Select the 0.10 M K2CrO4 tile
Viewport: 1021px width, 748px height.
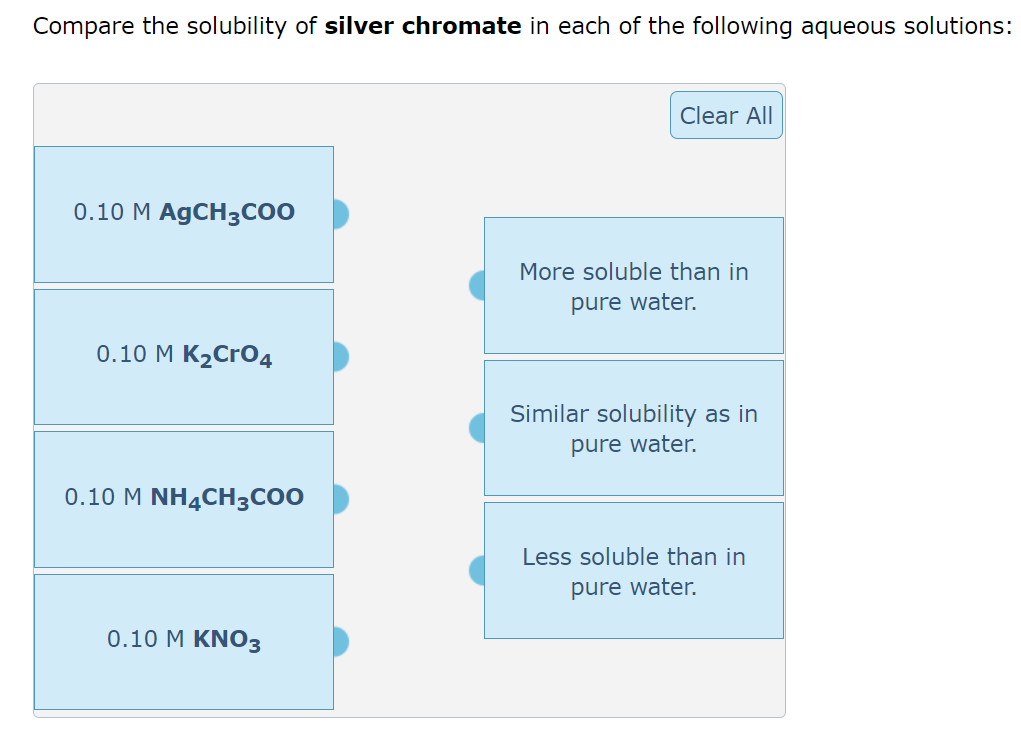pos(184,356)
